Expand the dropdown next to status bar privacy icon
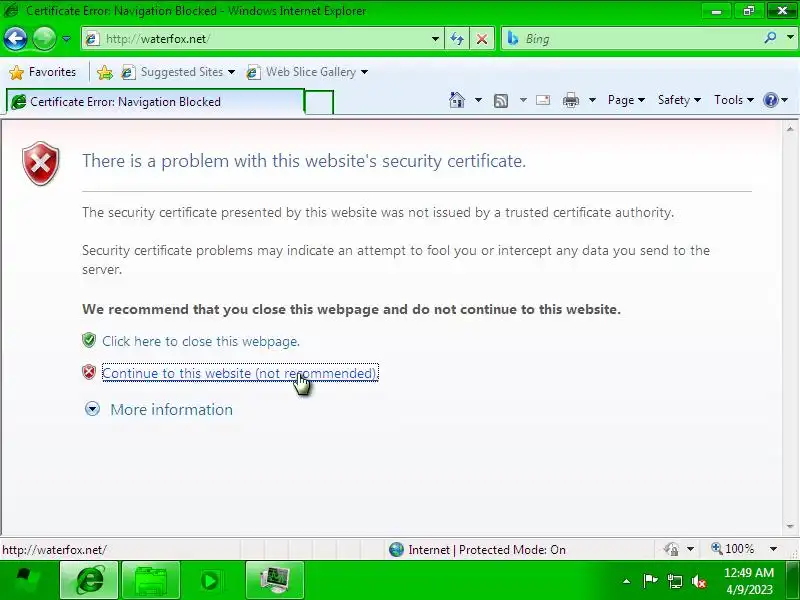Viewport: 800px width, 600px height. click(x=690, y=549)
